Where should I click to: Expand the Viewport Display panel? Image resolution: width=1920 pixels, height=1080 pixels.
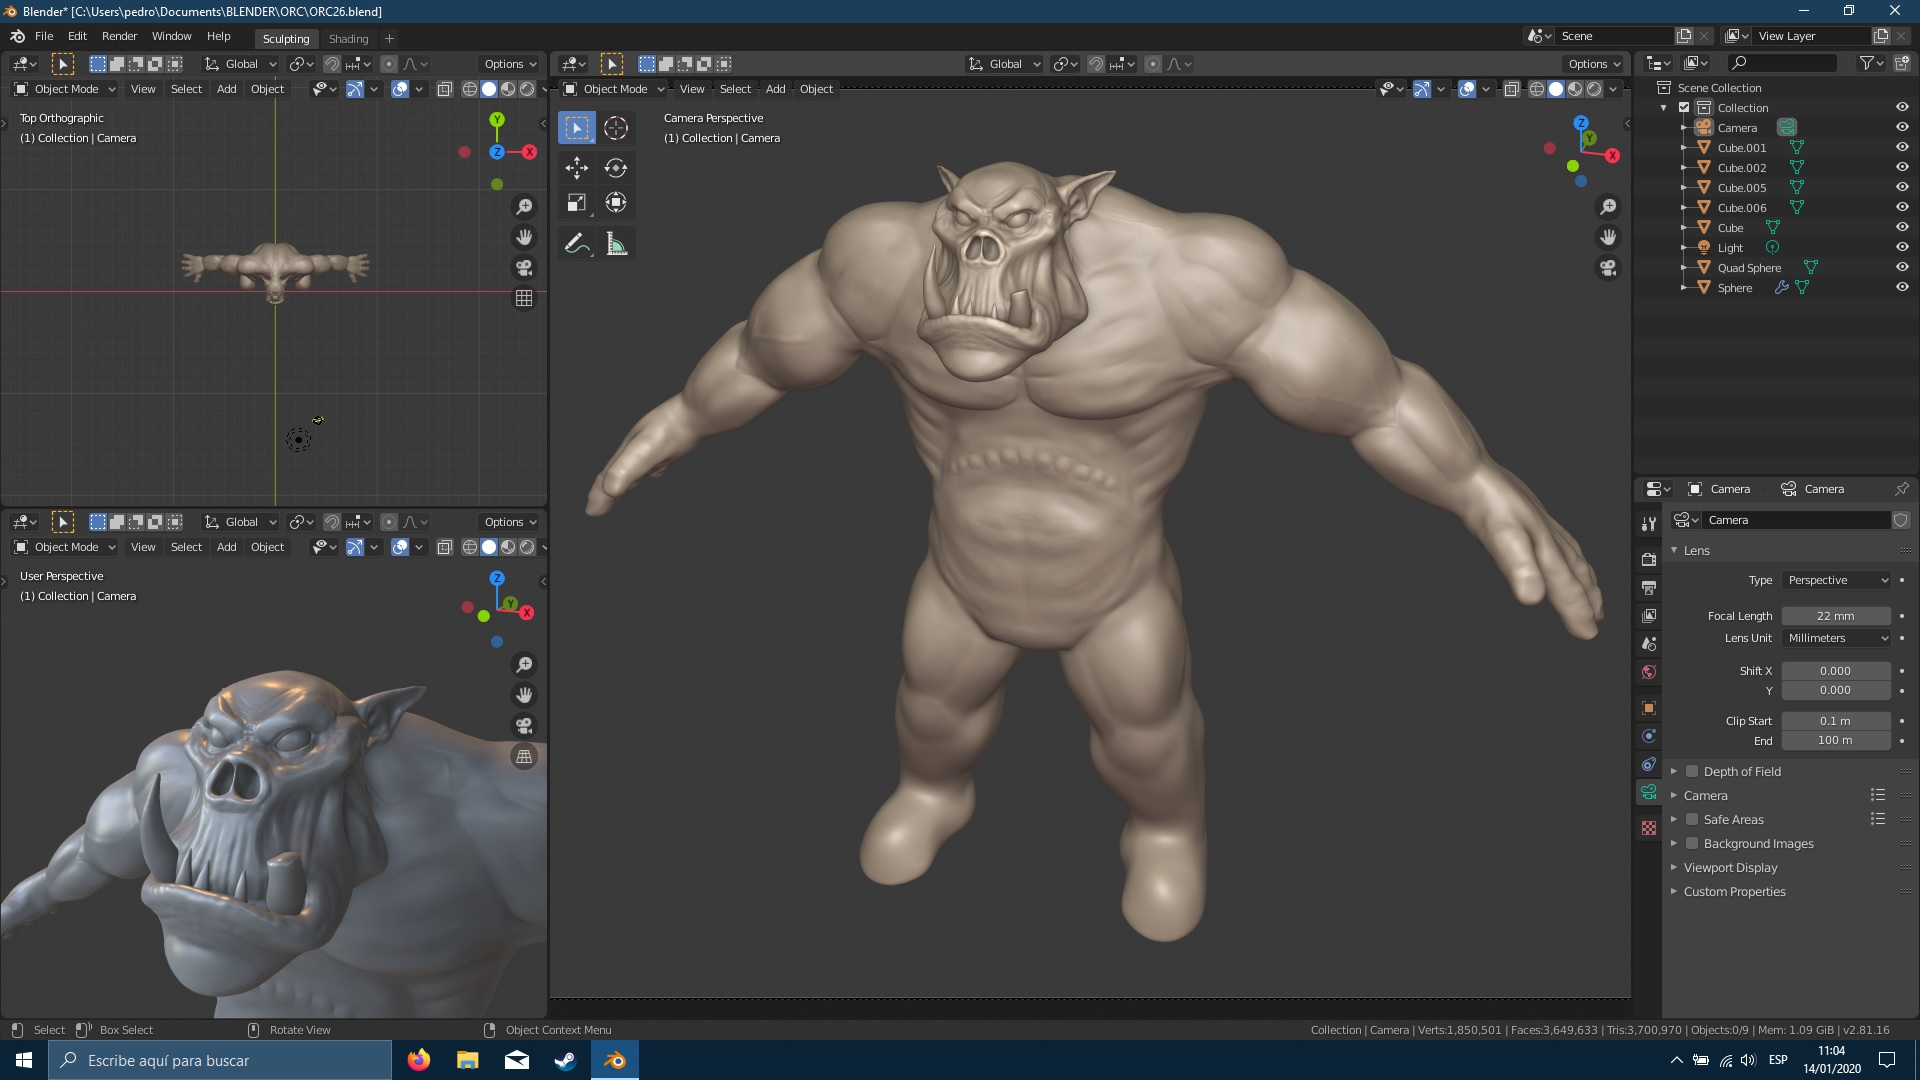(1730, 867)
